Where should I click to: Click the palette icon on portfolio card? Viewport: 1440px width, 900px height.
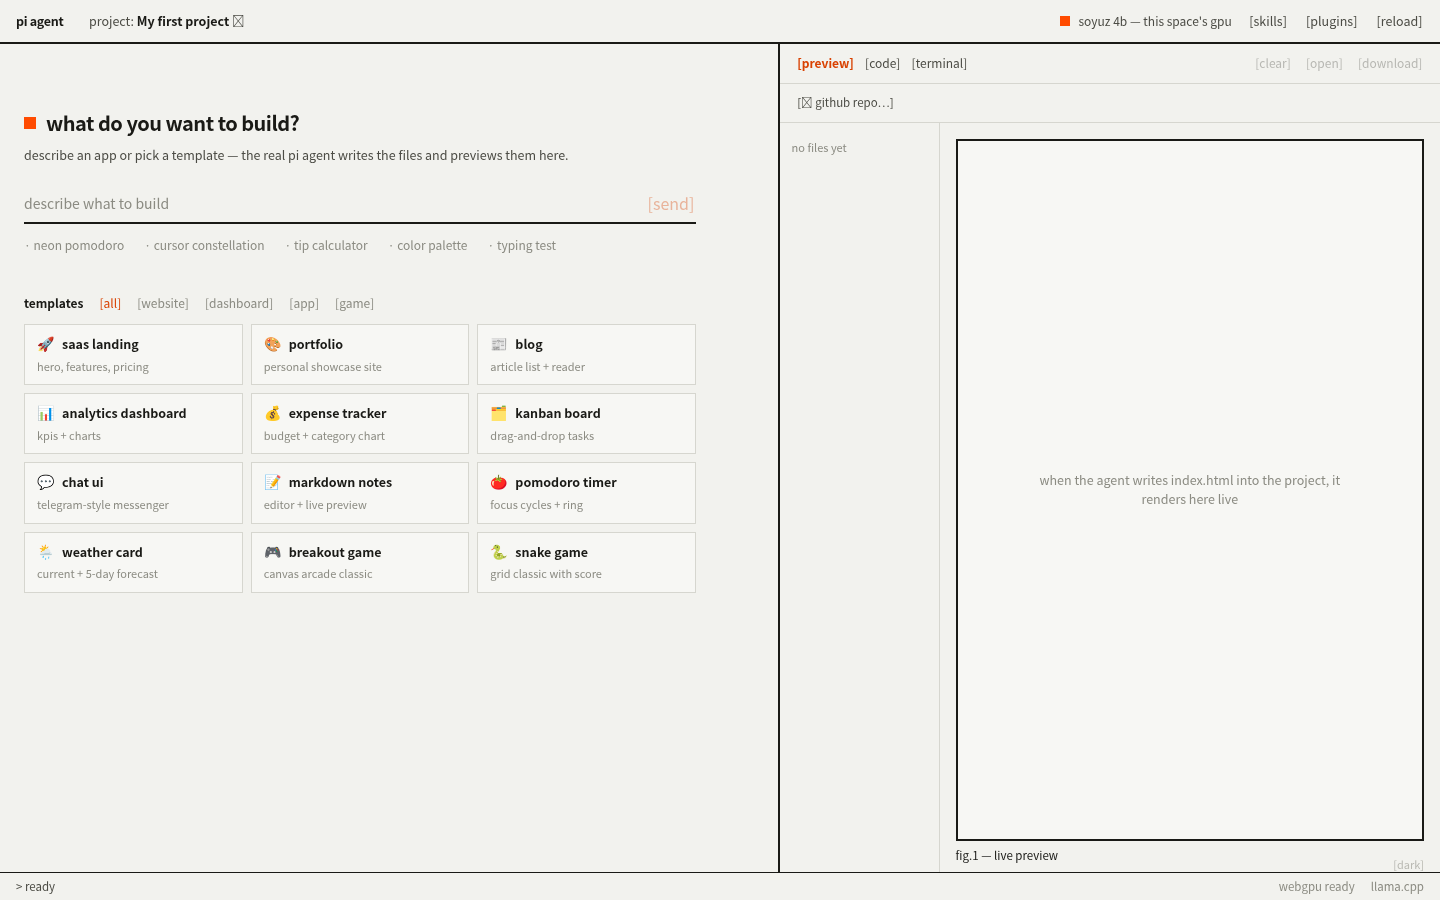coord(272,344)
